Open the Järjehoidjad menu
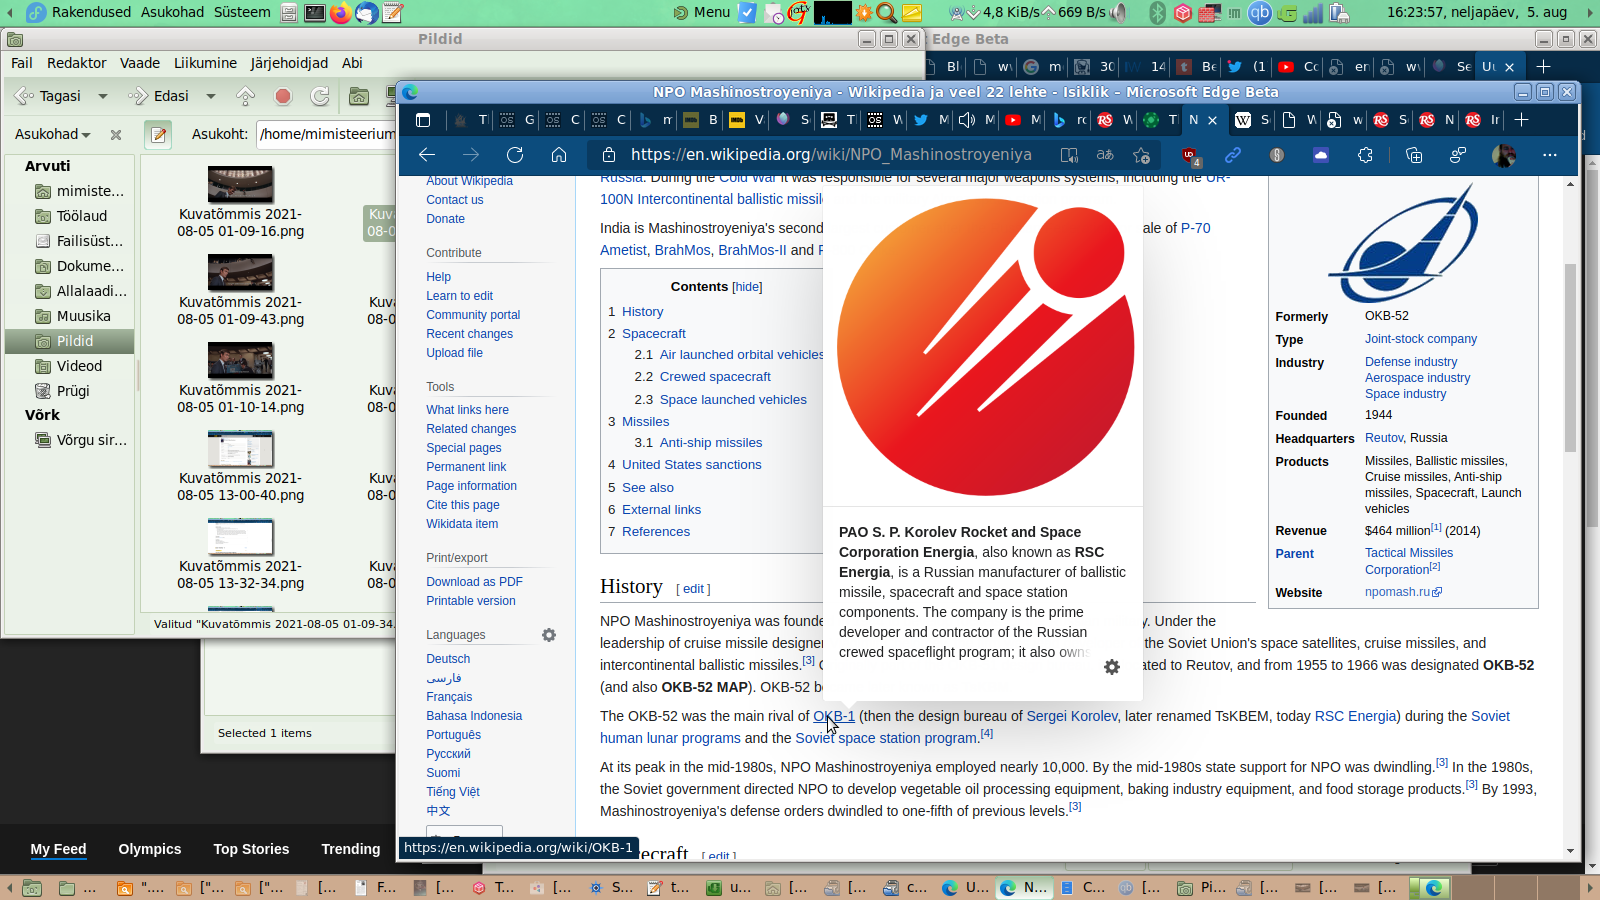This screenshot has height=900, width=1600. [x=289, y=63]
